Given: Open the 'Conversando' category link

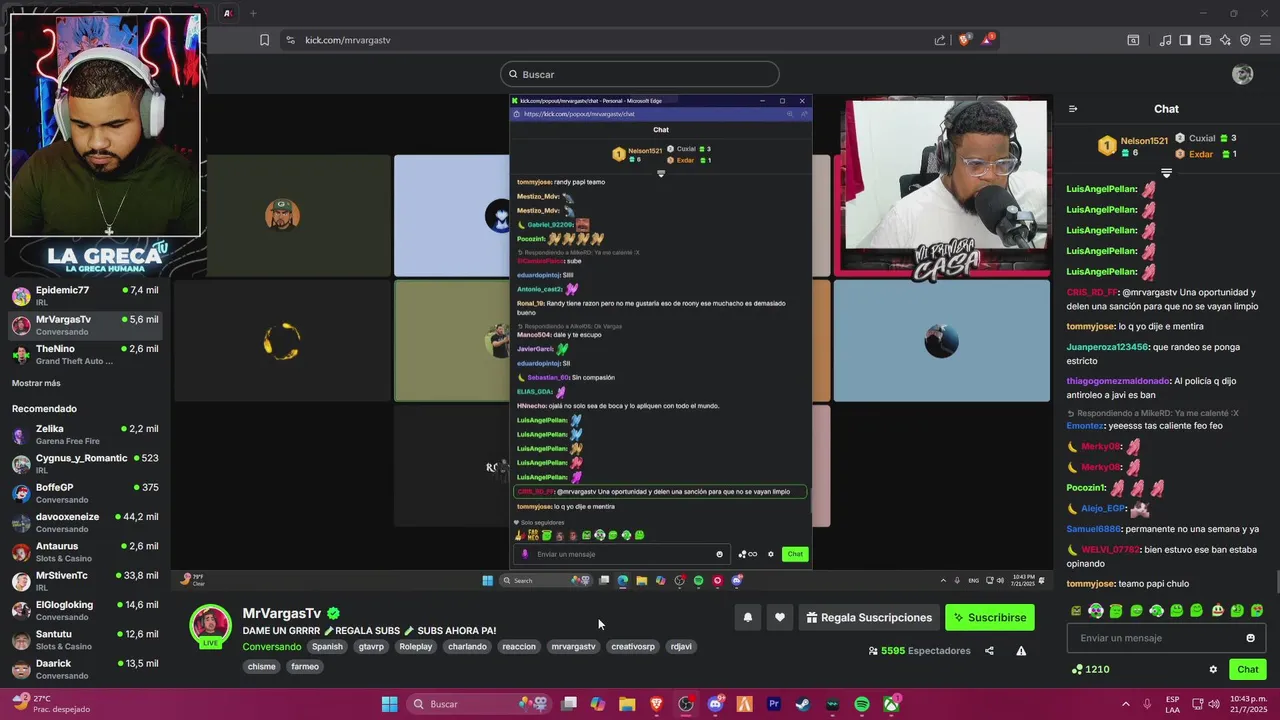Looking at the screenshot, I should pos(272,647).
